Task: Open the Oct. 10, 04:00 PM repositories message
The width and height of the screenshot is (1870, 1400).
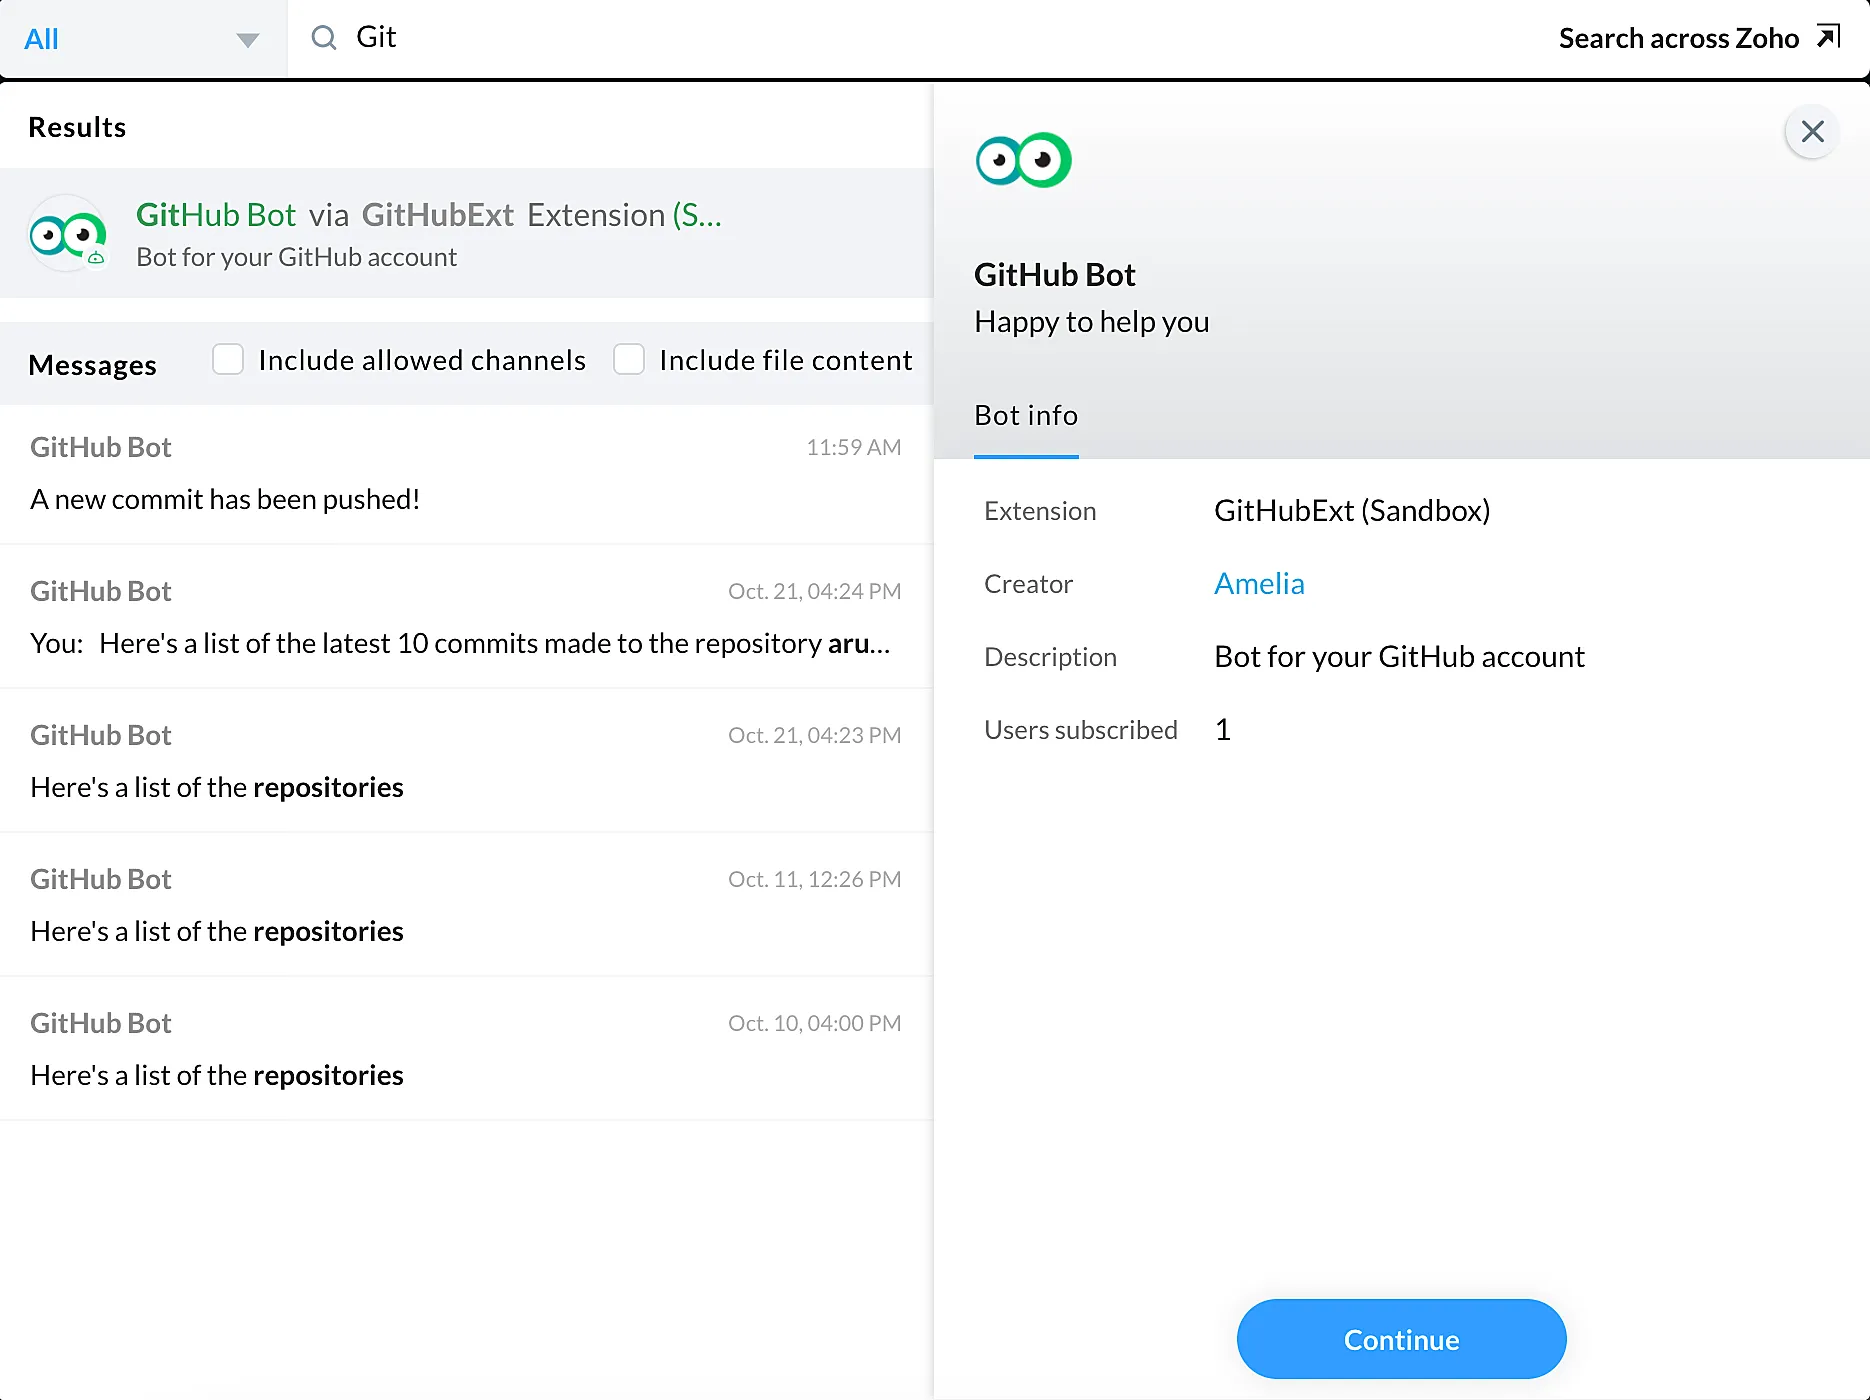Action: tap(466, 1050)
